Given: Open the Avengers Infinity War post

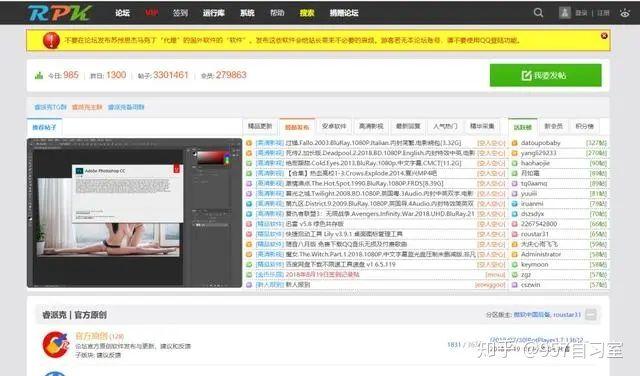Looking at the screenshot, I should tap(380, 214).
